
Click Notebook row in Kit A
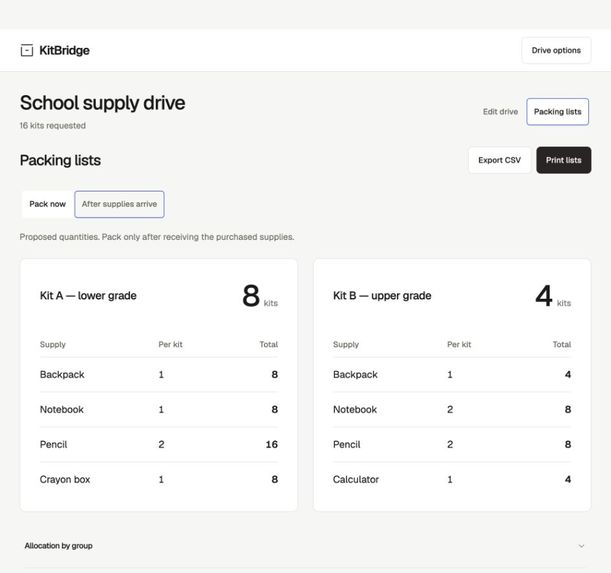159,409
